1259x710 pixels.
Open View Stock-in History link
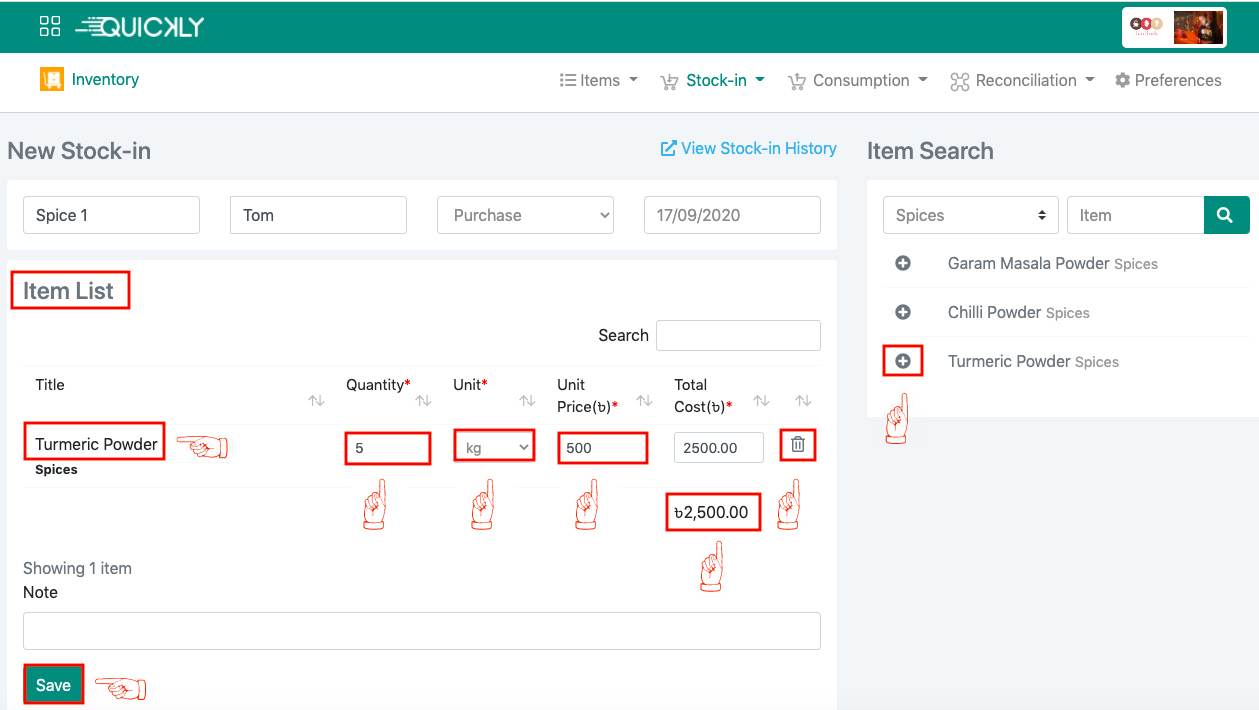coord(748,149)
